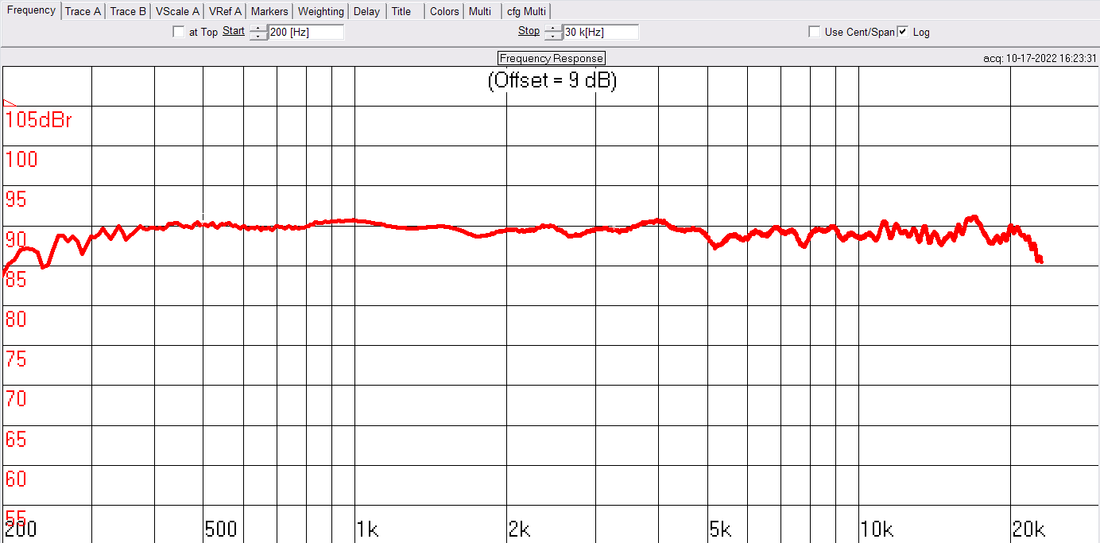The width and height of the screenshot is (1100, 543).
Task: Uncheck the Log scale checkbox
Action: tap(903, 32)
